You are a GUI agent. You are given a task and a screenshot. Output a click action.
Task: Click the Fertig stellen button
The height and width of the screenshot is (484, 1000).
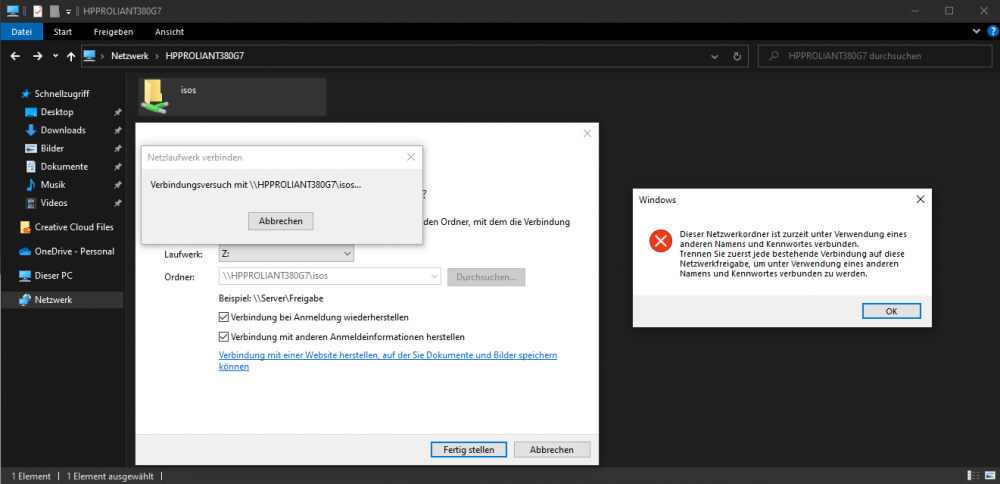pos(469,450)
